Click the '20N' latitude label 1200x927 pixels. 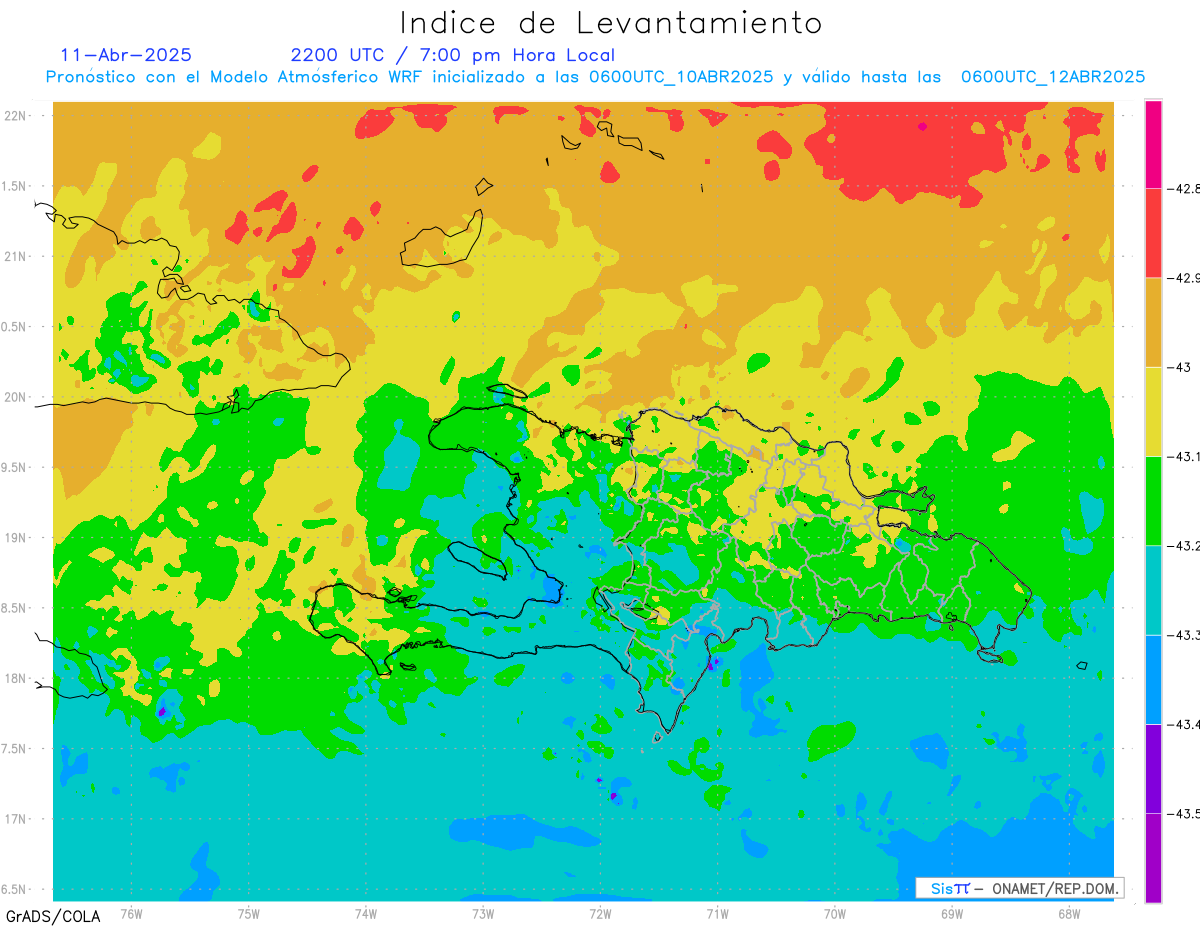[x=16, y=397]
